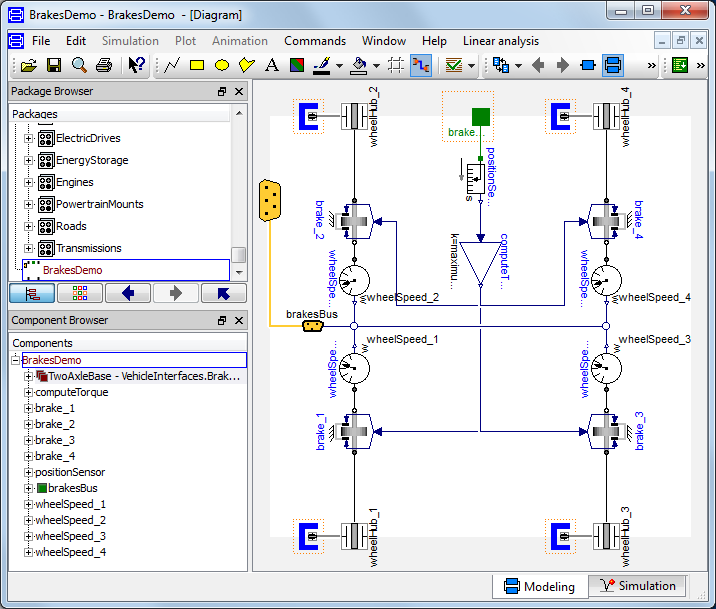This screenshot has width=716, height=609.
Task: Expand the Engines package
Action: 28,182
